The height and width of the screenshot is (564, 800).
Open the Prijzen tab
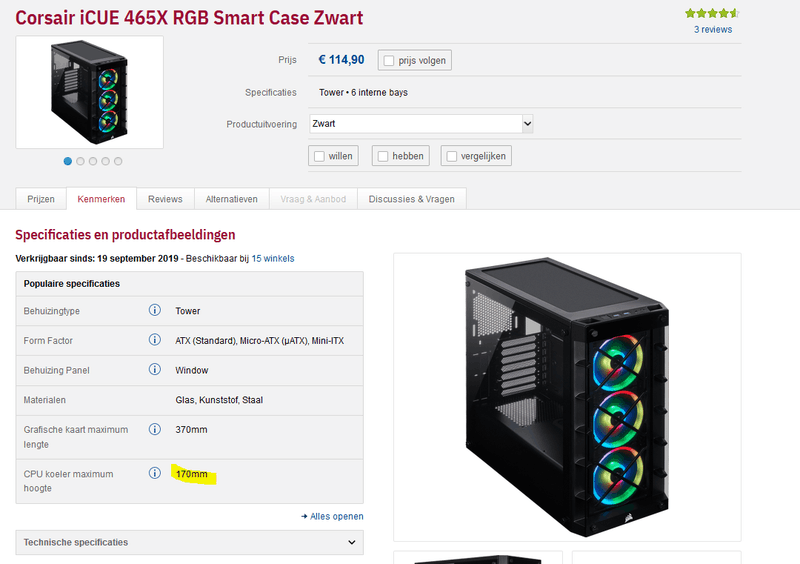41,199
